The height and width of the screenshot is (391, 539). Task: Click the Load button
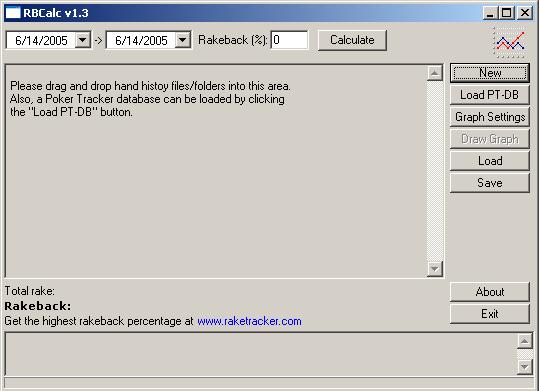pos(490,161)
